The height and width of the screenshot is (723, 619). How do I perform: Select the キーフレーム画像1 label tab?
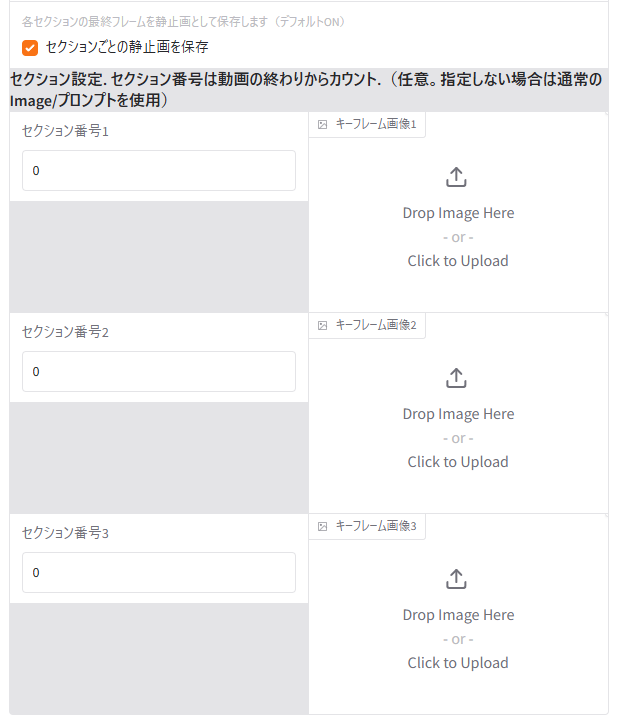coord(374,125)
